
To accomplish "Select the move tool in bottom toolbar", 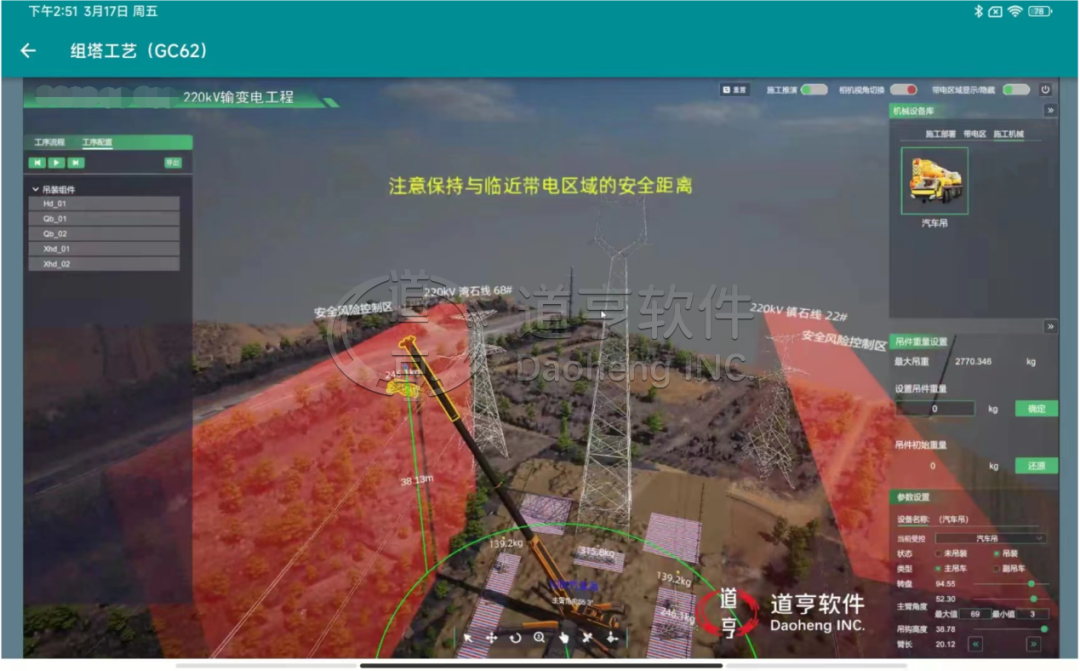I will [491, 637].
